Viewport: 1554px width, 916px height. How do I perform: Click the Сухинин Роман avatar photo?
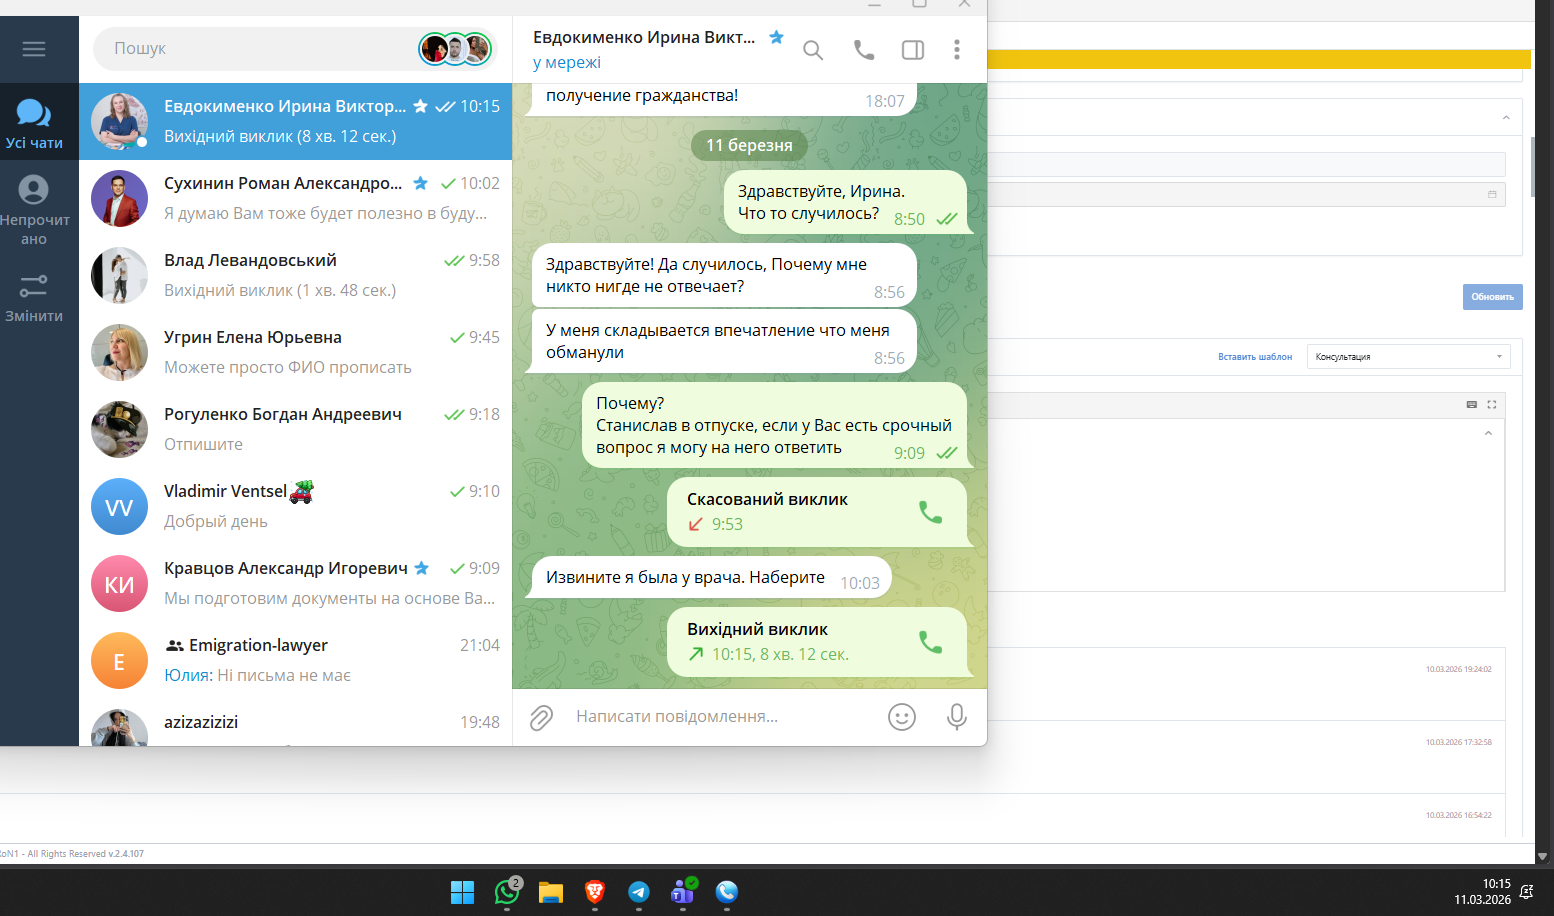119,198
